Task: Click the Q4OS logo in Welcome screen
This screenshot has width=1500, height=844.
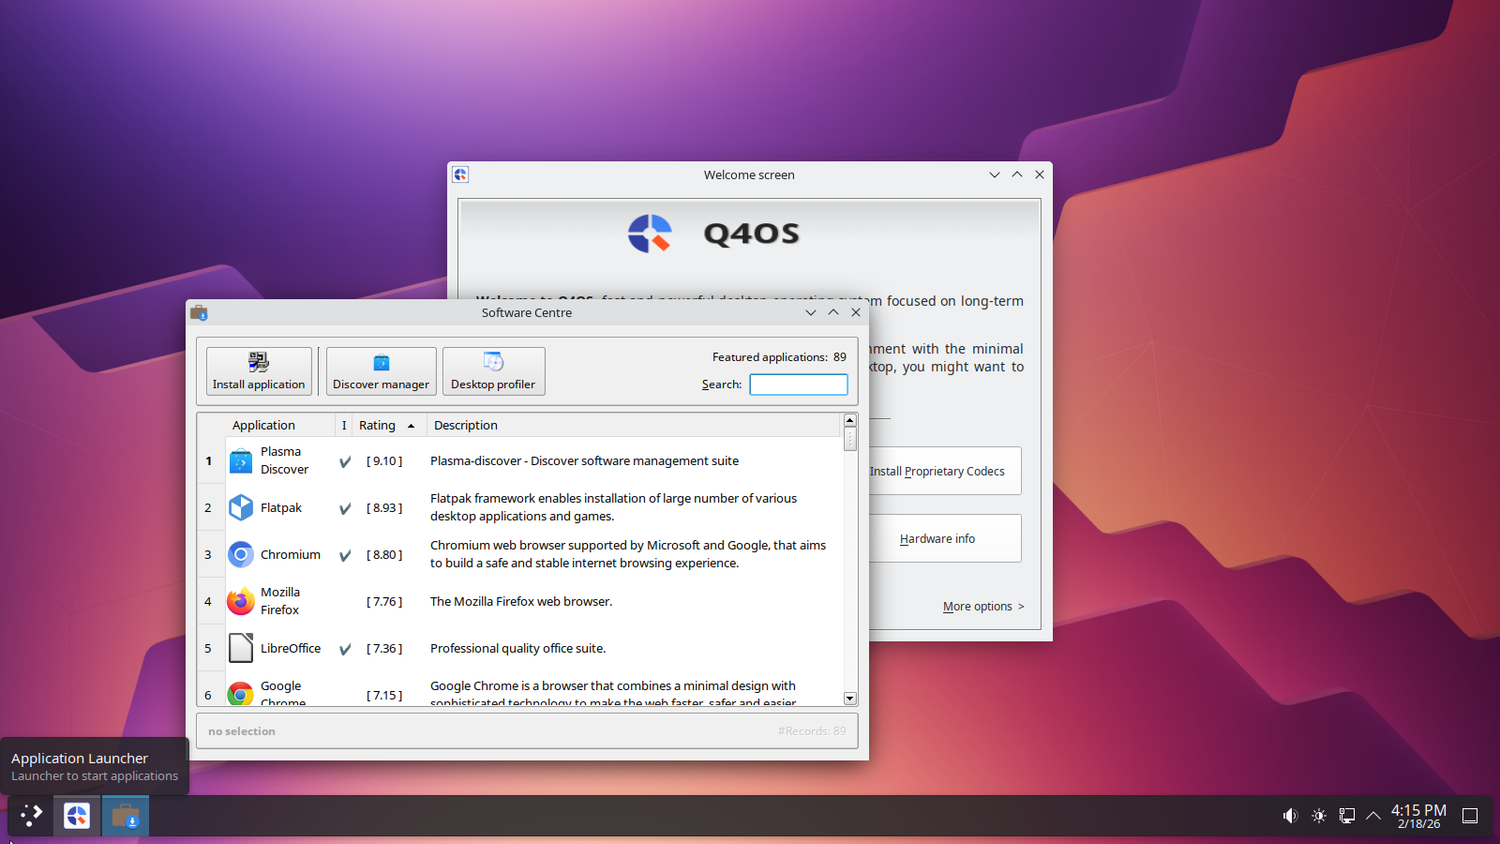Action: [650, 233]
